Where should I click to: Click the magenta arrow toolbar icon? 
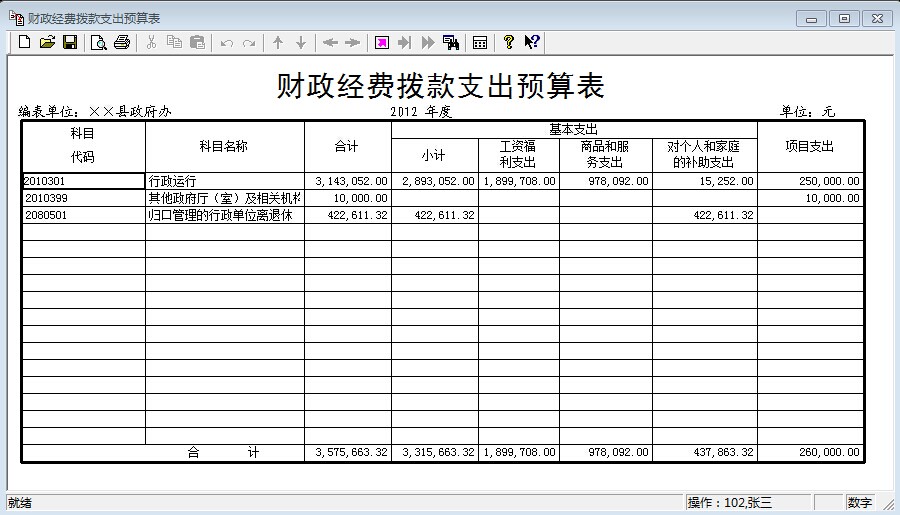381,42
